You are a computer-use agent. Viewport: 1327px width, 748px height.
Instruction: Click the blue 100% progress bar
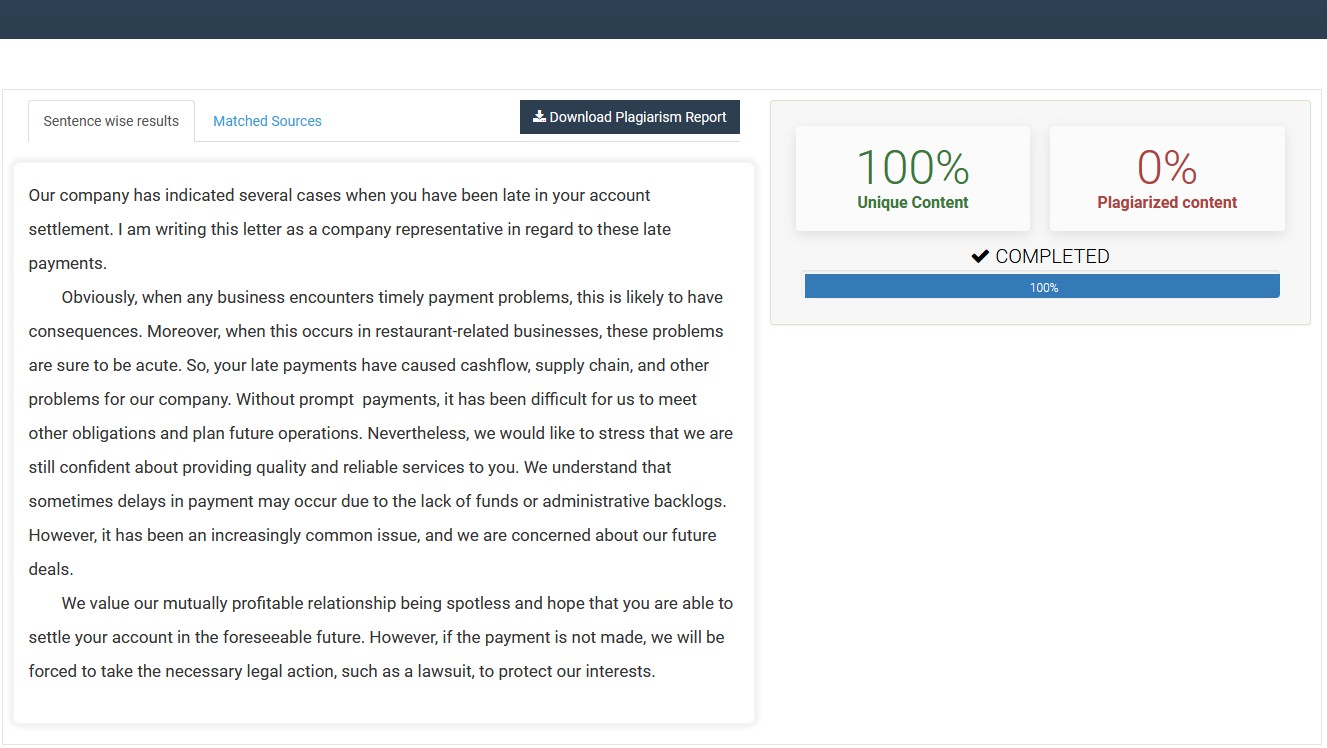tap(1042, 287)
